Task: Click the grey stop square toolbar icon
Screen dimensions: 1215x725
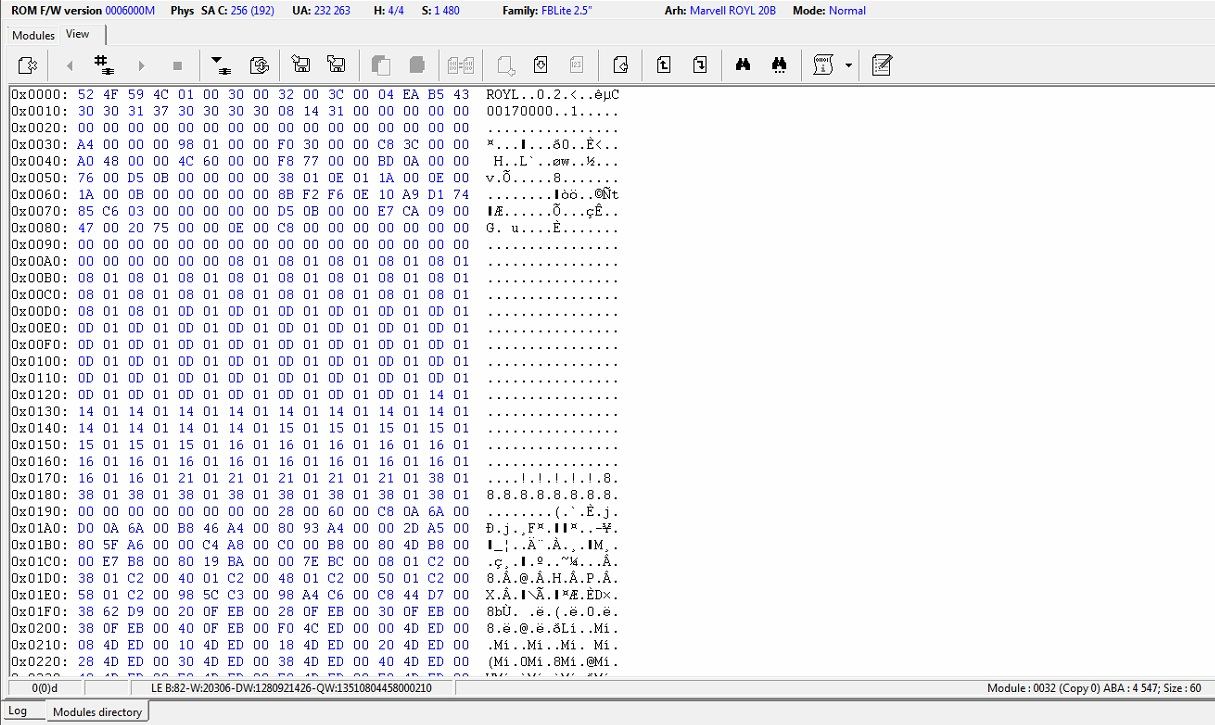Action: pyautogui.click(x=177, y=65)
